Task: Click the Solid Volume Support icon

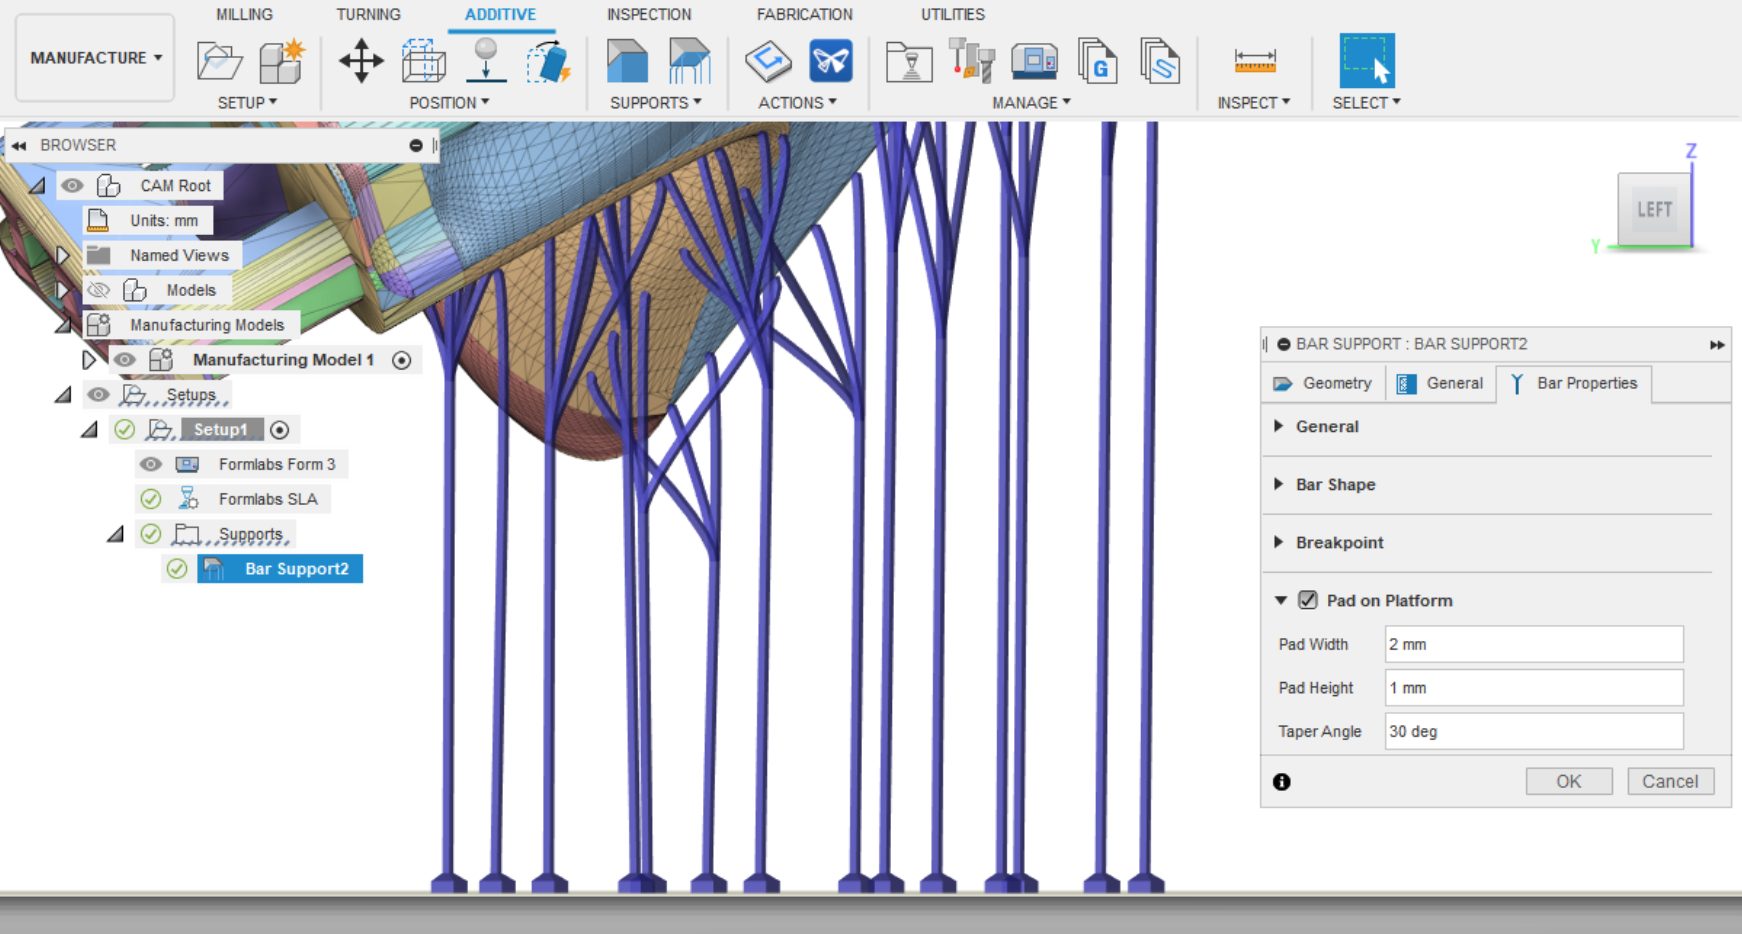Action: pos(627,61)
